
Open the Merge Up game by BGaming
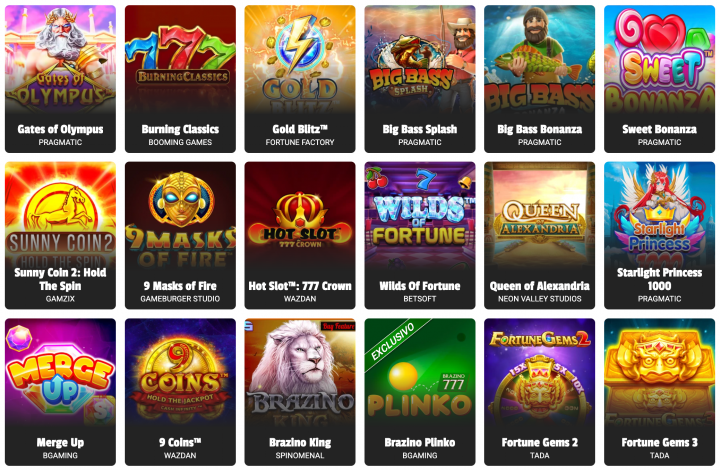[60, 392]
